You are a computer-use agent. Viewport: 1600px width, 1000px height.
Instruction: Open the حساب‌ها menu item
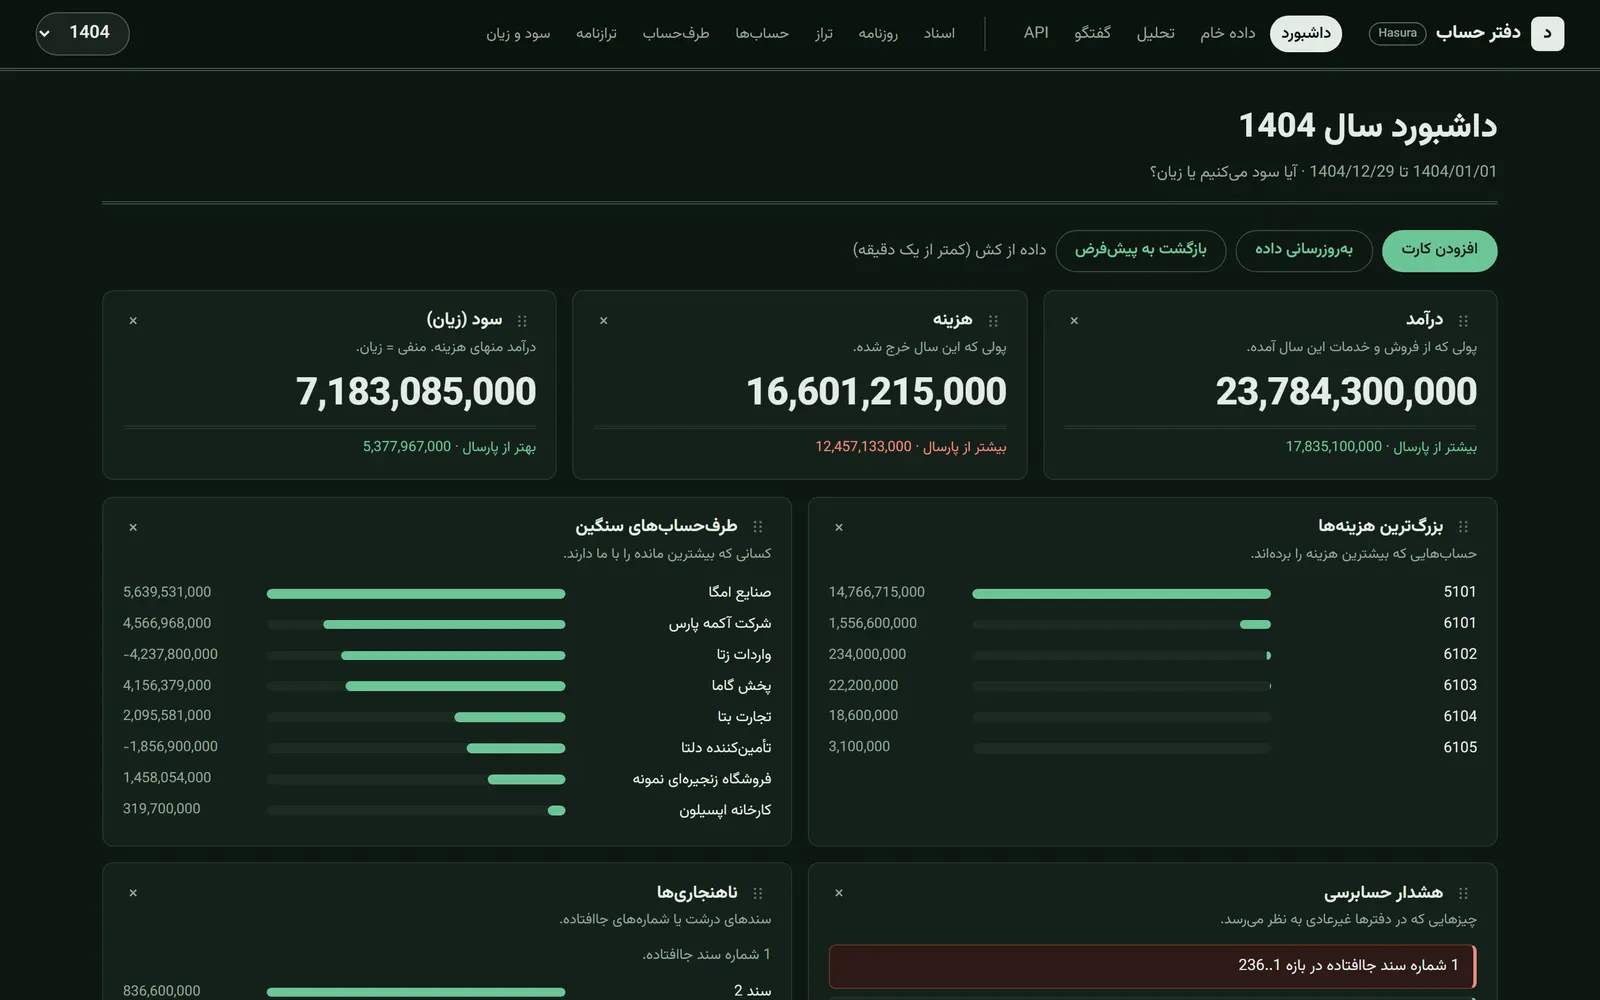[x=762, y=33]
